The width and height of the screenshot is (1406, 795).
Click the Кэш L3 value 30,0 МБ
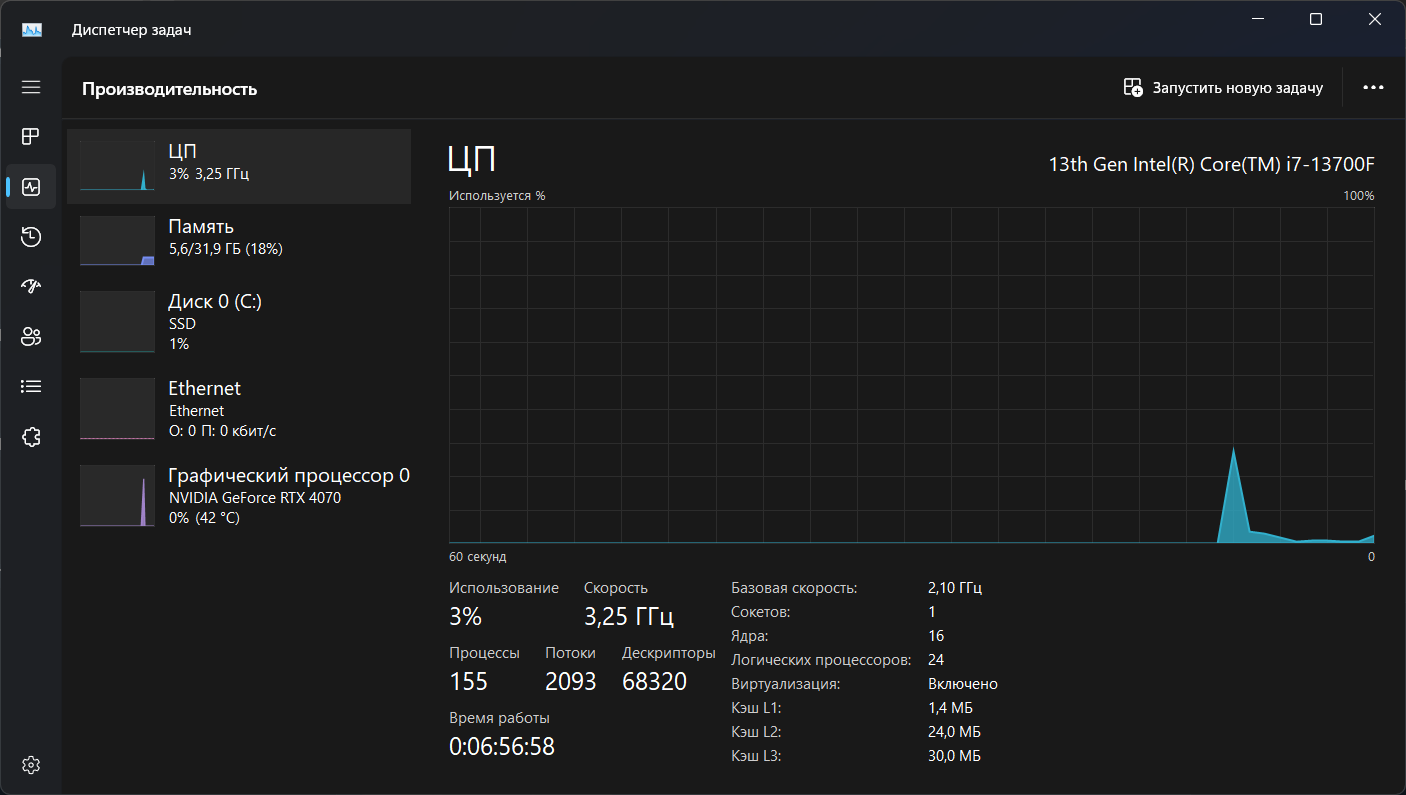click(x=955, y=756)
